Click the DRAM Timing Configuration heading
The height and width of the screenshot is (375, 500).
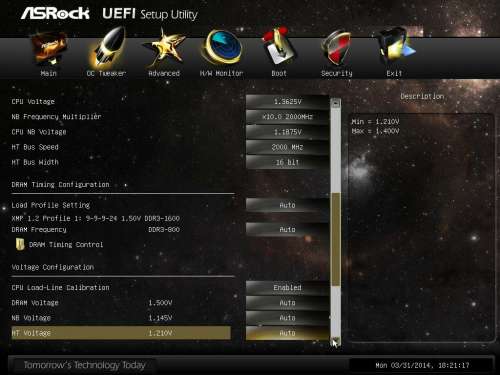click(60, 185)
